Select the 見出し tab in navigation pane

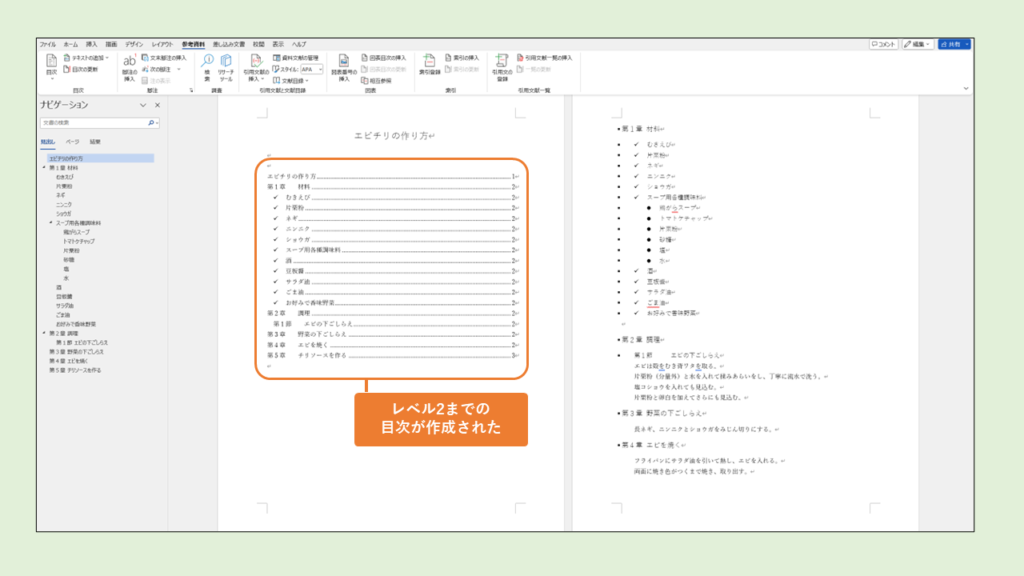pyautogui.click(x=48, y=142)
